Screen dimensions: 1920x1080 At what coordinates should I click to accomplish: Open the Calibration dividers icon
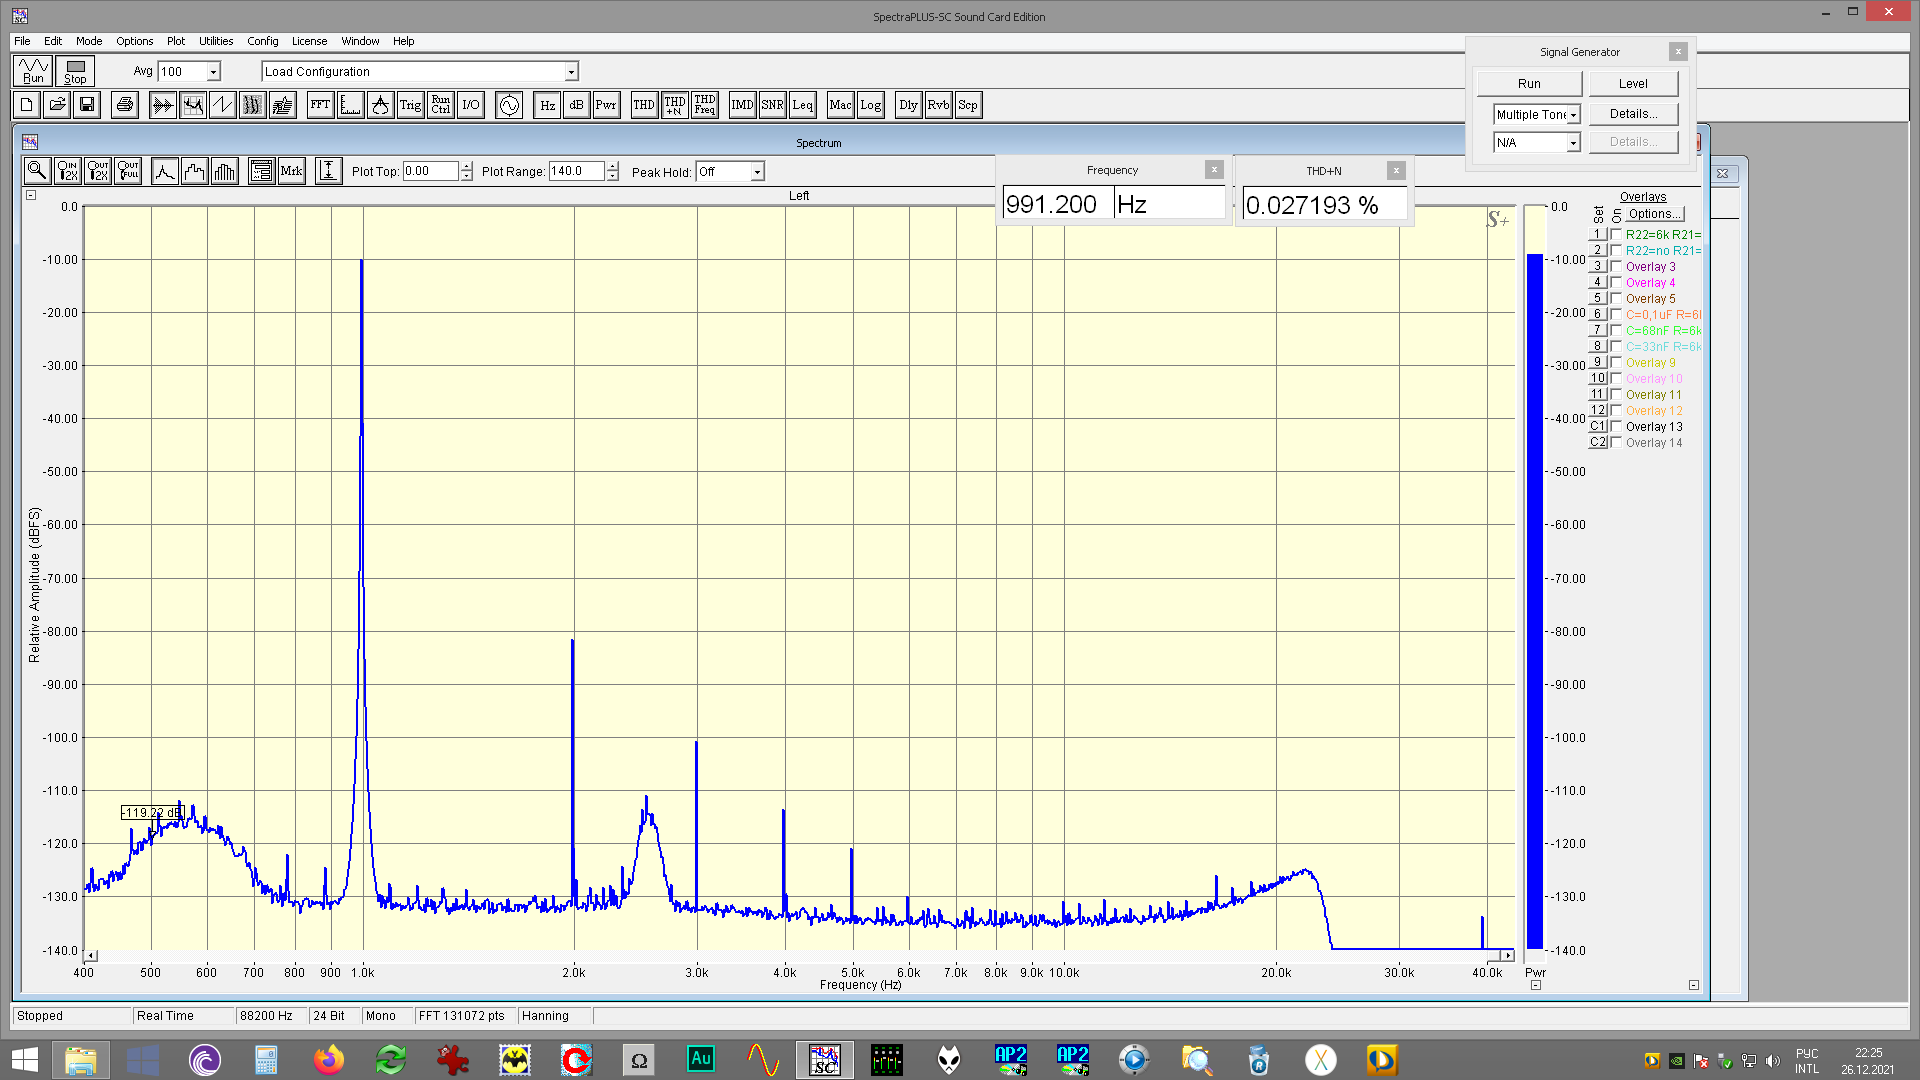pos(380,105)
